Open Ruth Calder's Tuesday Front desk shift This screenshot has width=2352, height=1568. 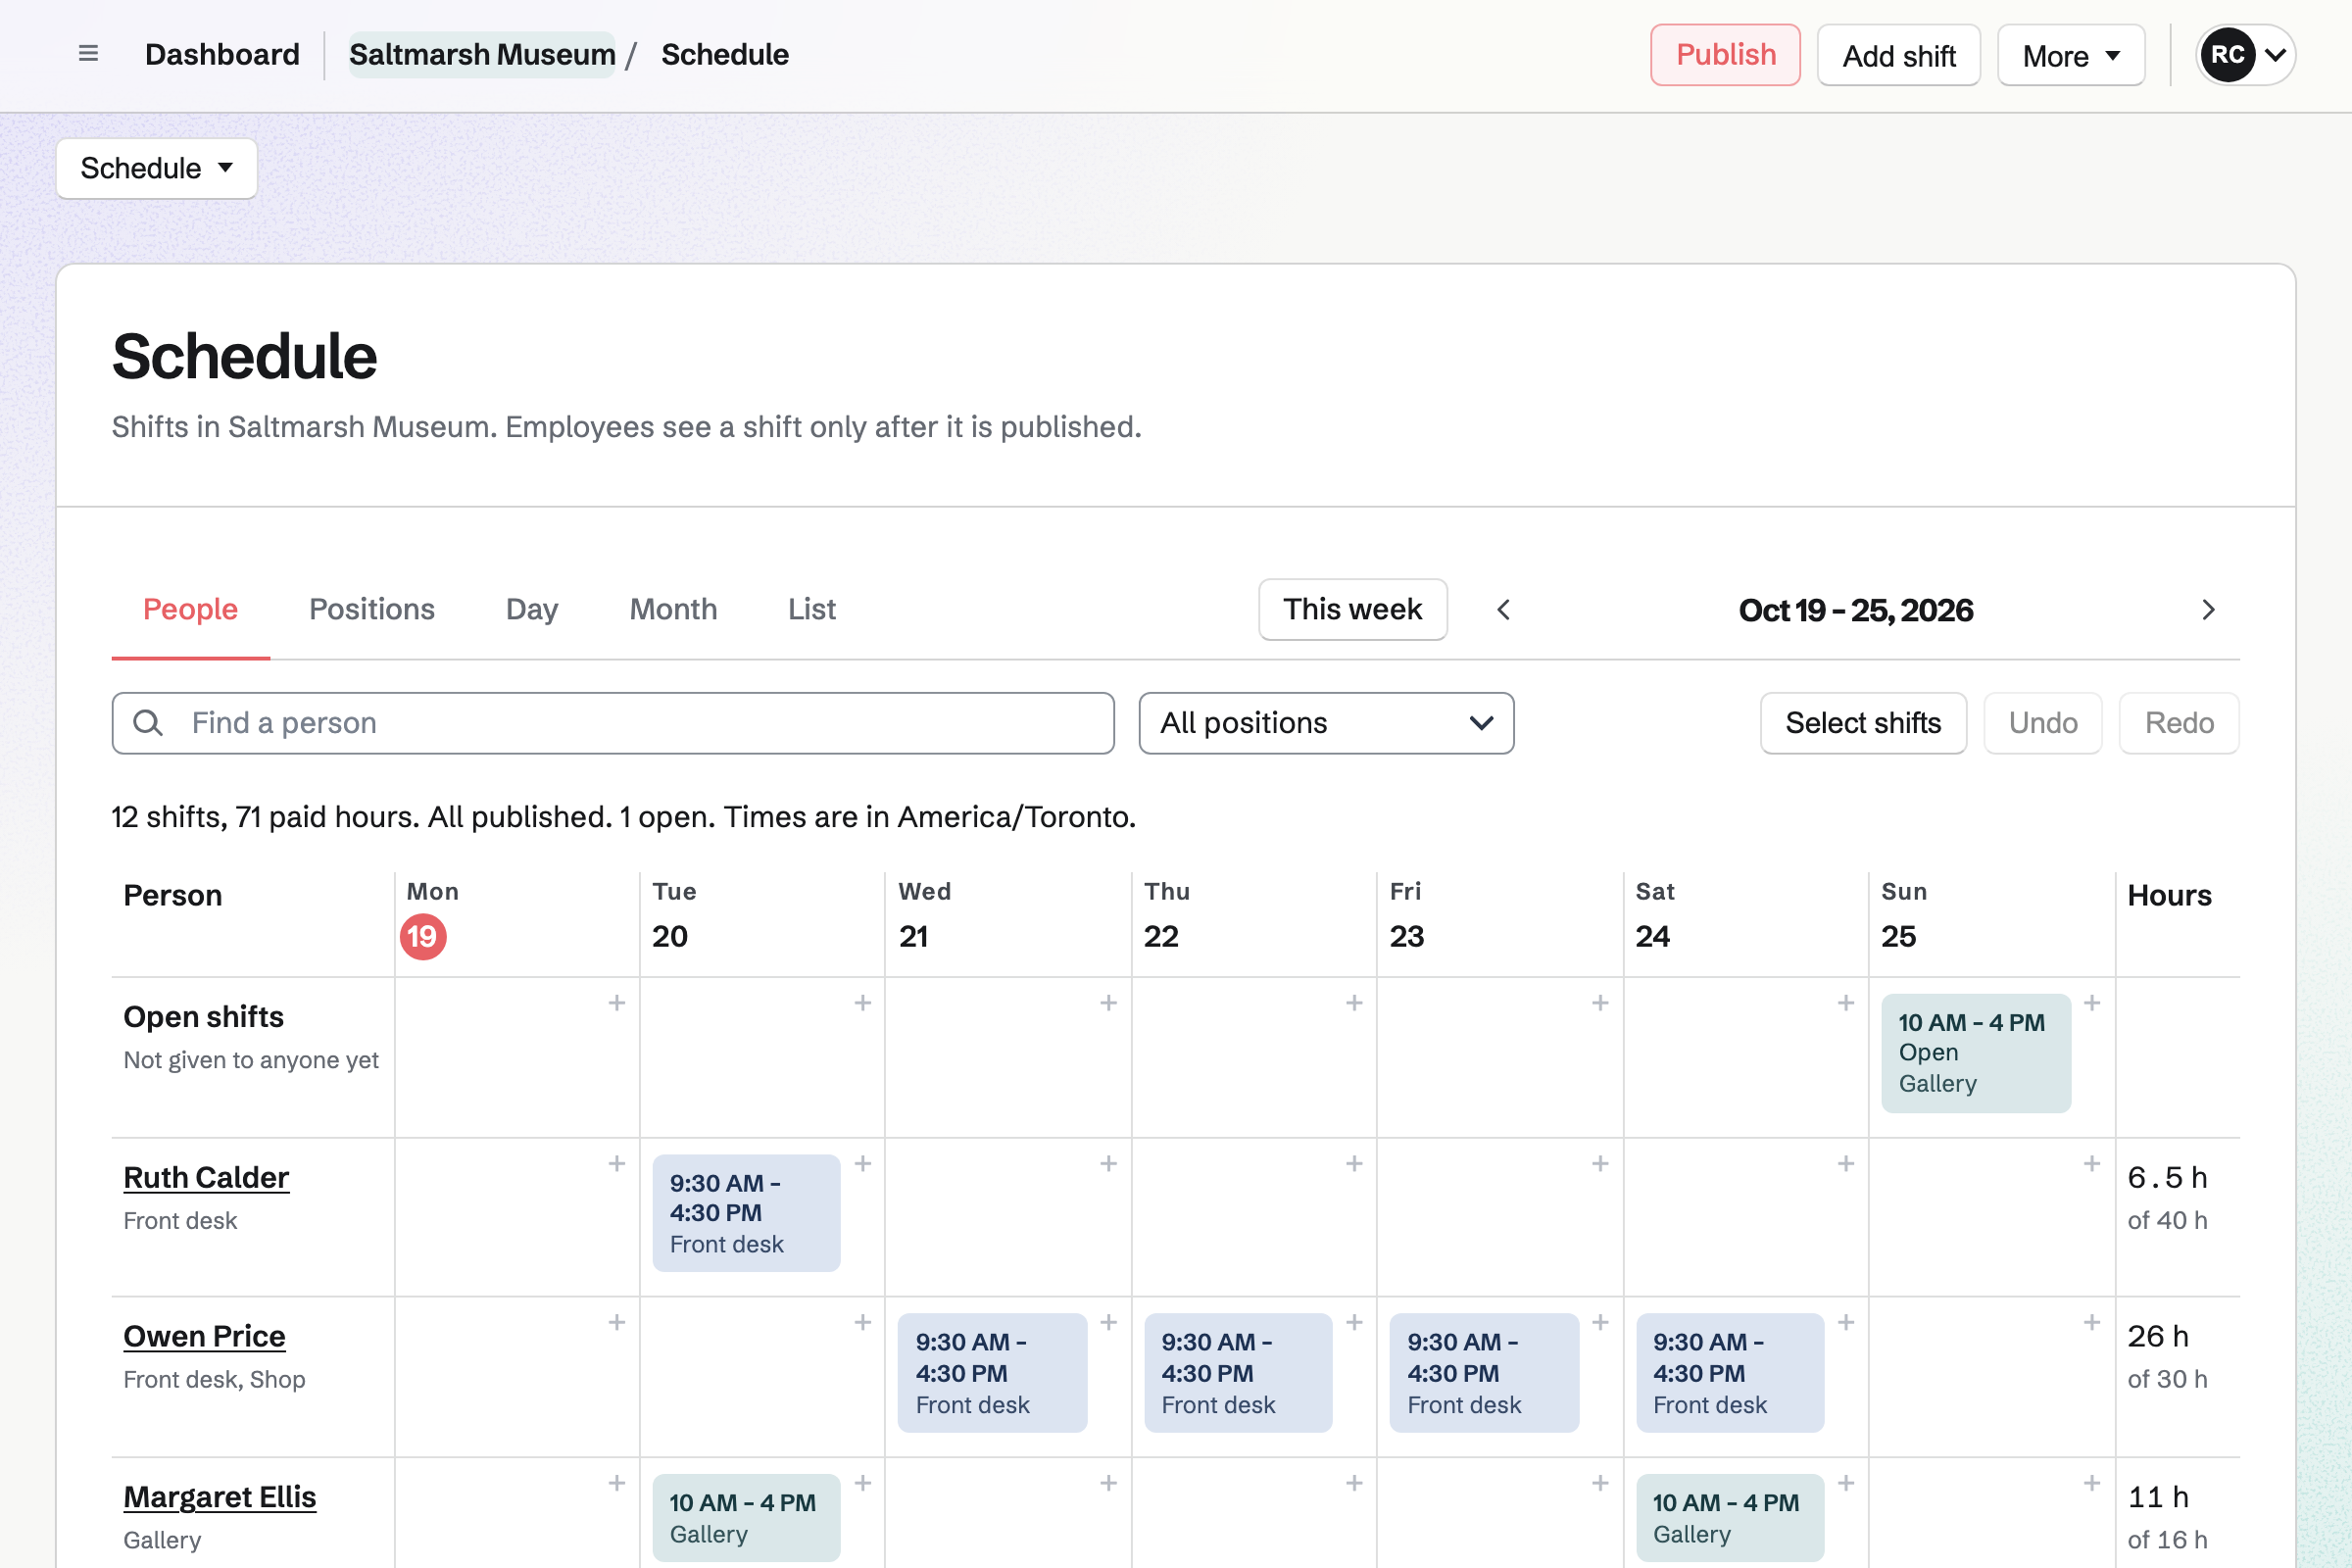[746, 1213]
